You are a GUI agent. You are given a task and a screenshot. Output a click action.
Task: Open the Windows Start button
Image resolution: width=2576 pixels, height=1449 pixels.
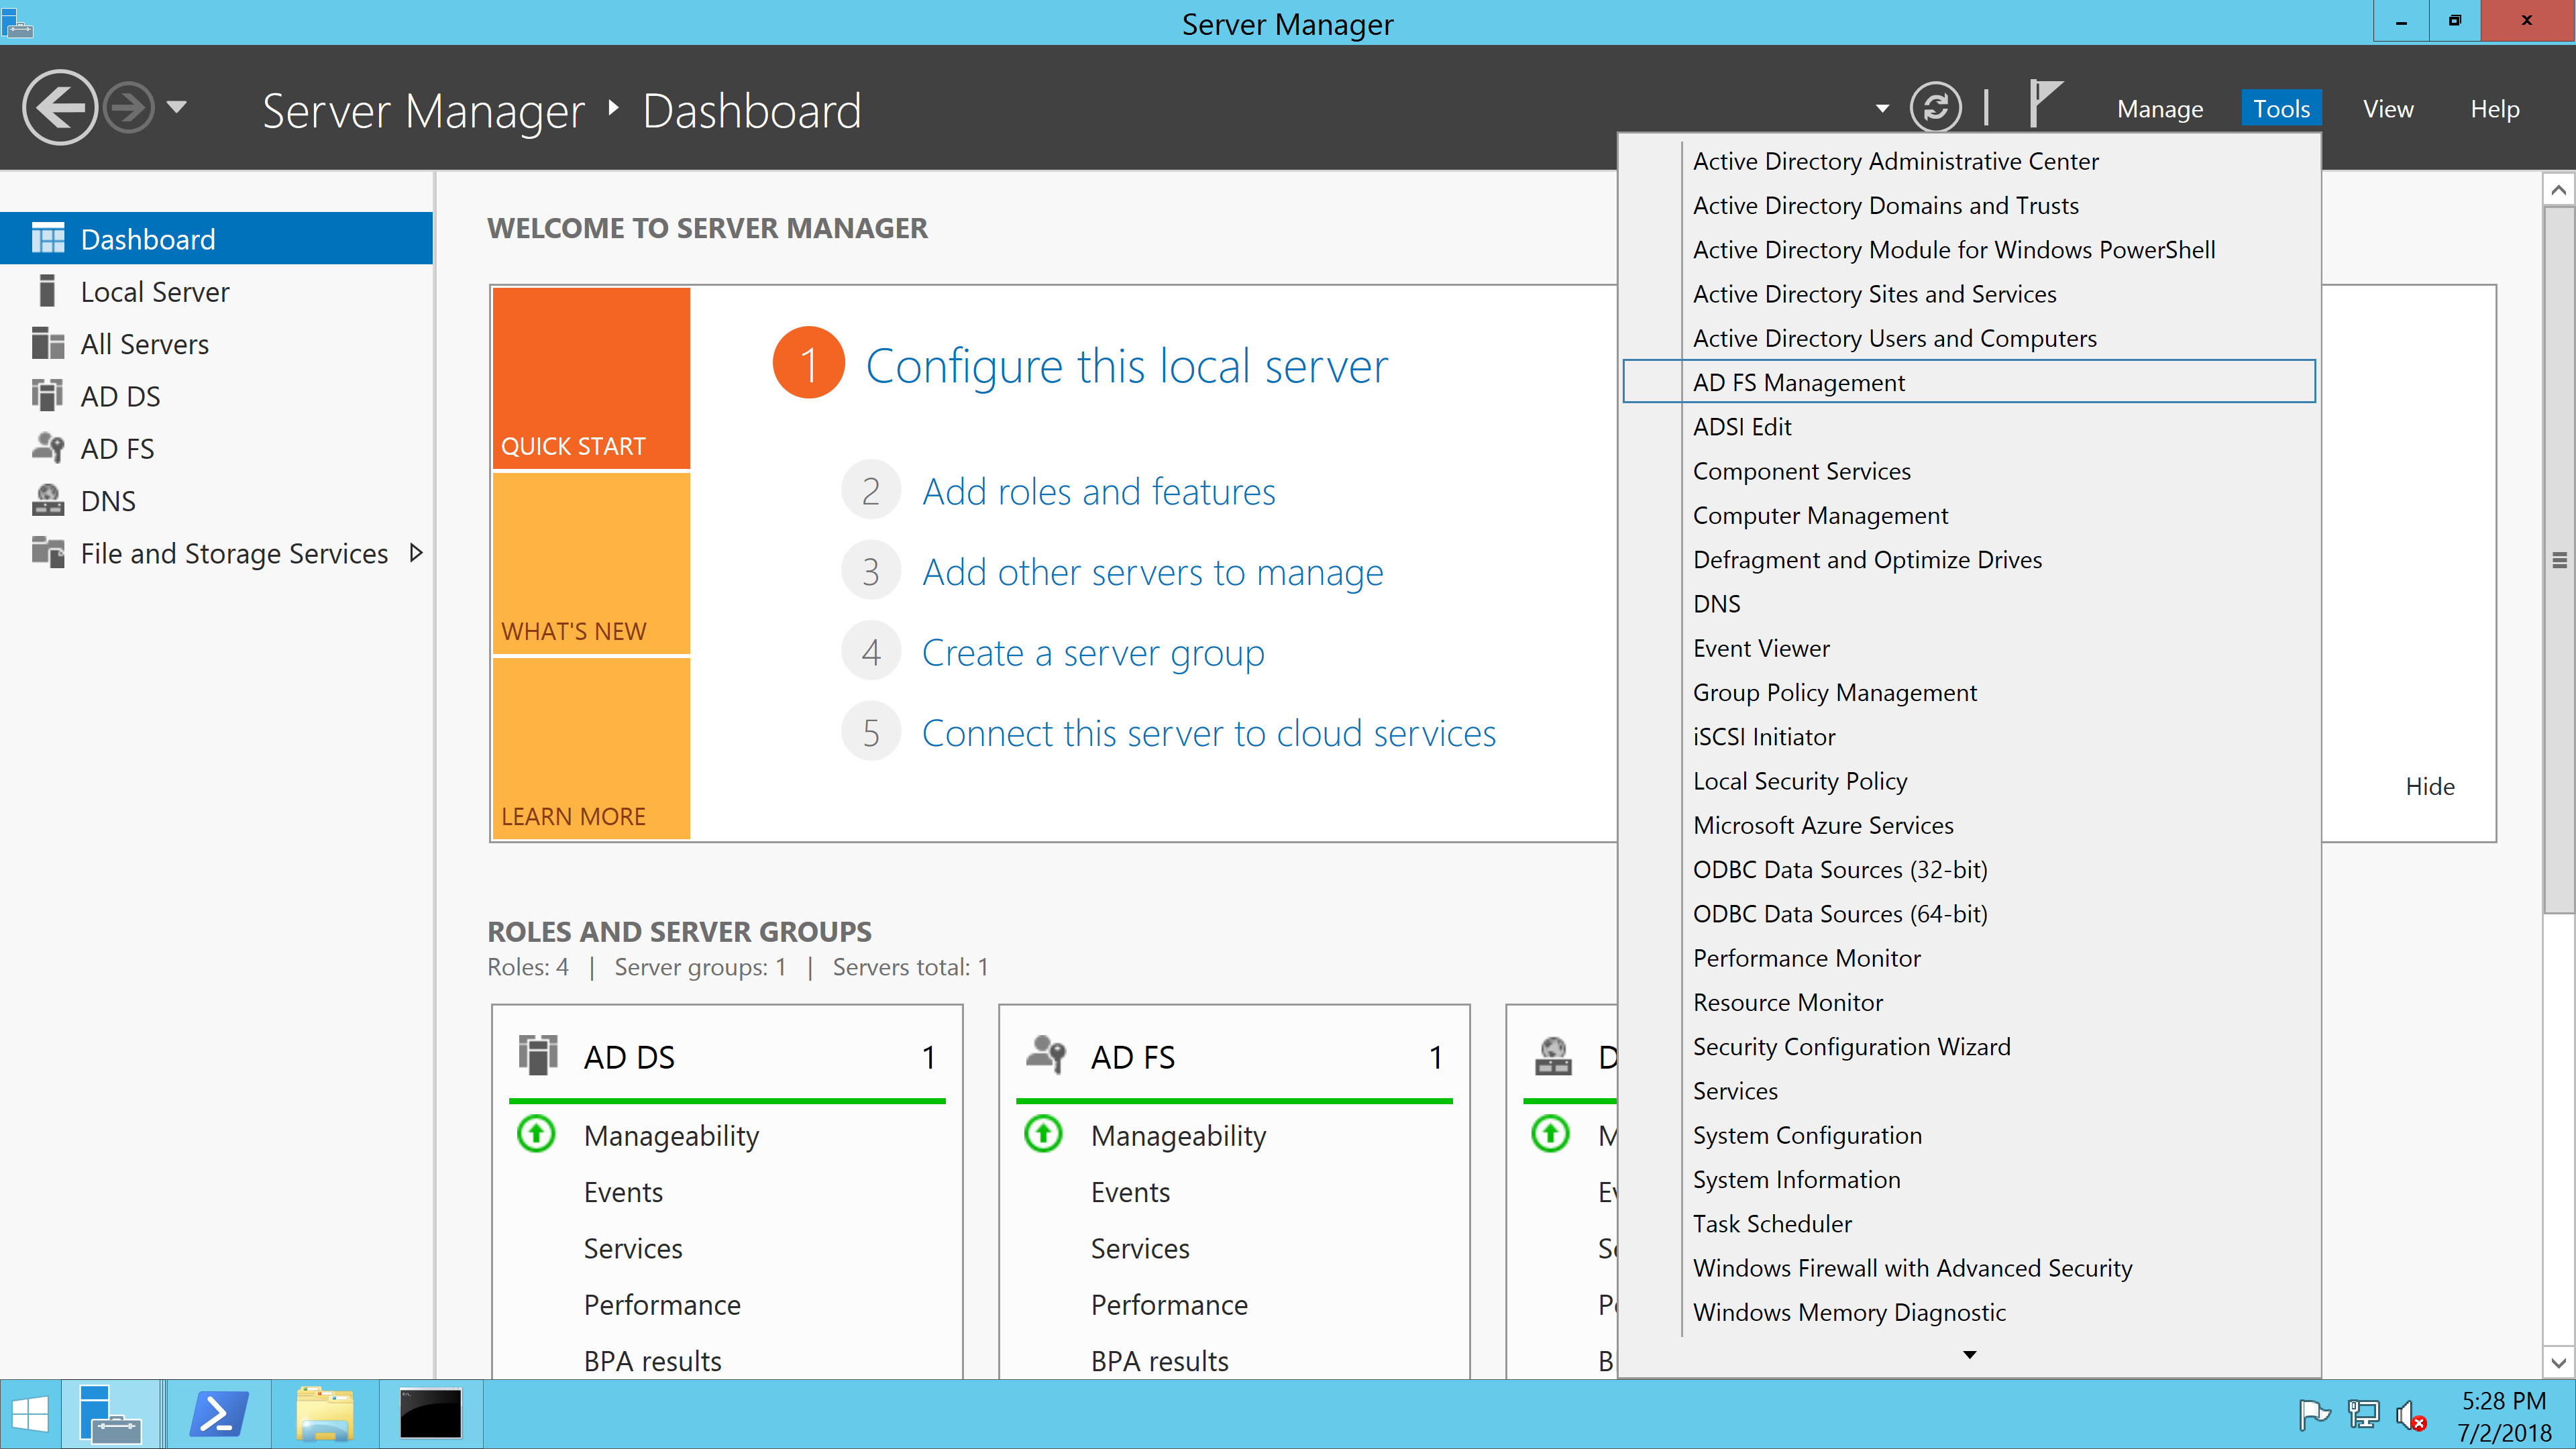(x=30, y=1415)
